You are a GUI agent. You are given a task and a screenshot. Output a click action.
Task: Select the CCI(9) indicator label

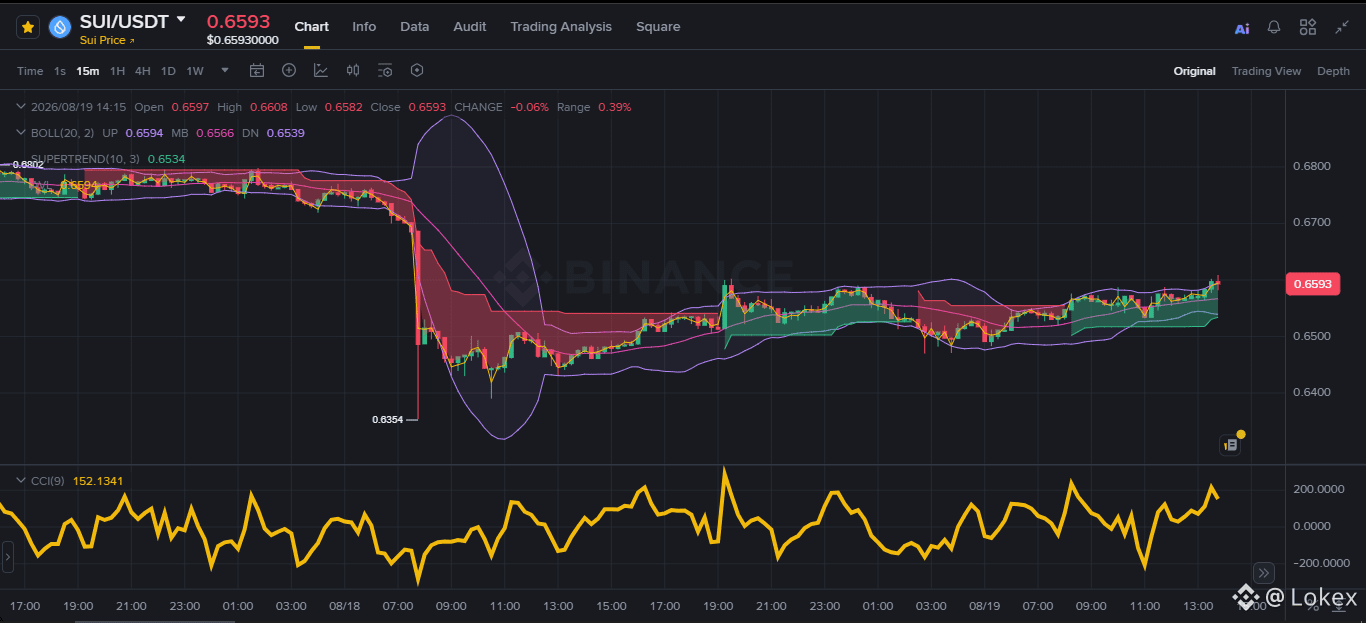click(48, 481)
